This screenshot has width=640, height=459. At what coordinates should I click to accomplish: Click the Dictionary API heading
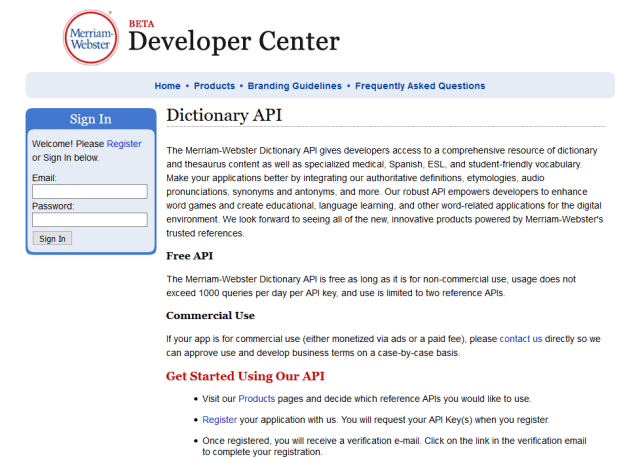(224, 115)
